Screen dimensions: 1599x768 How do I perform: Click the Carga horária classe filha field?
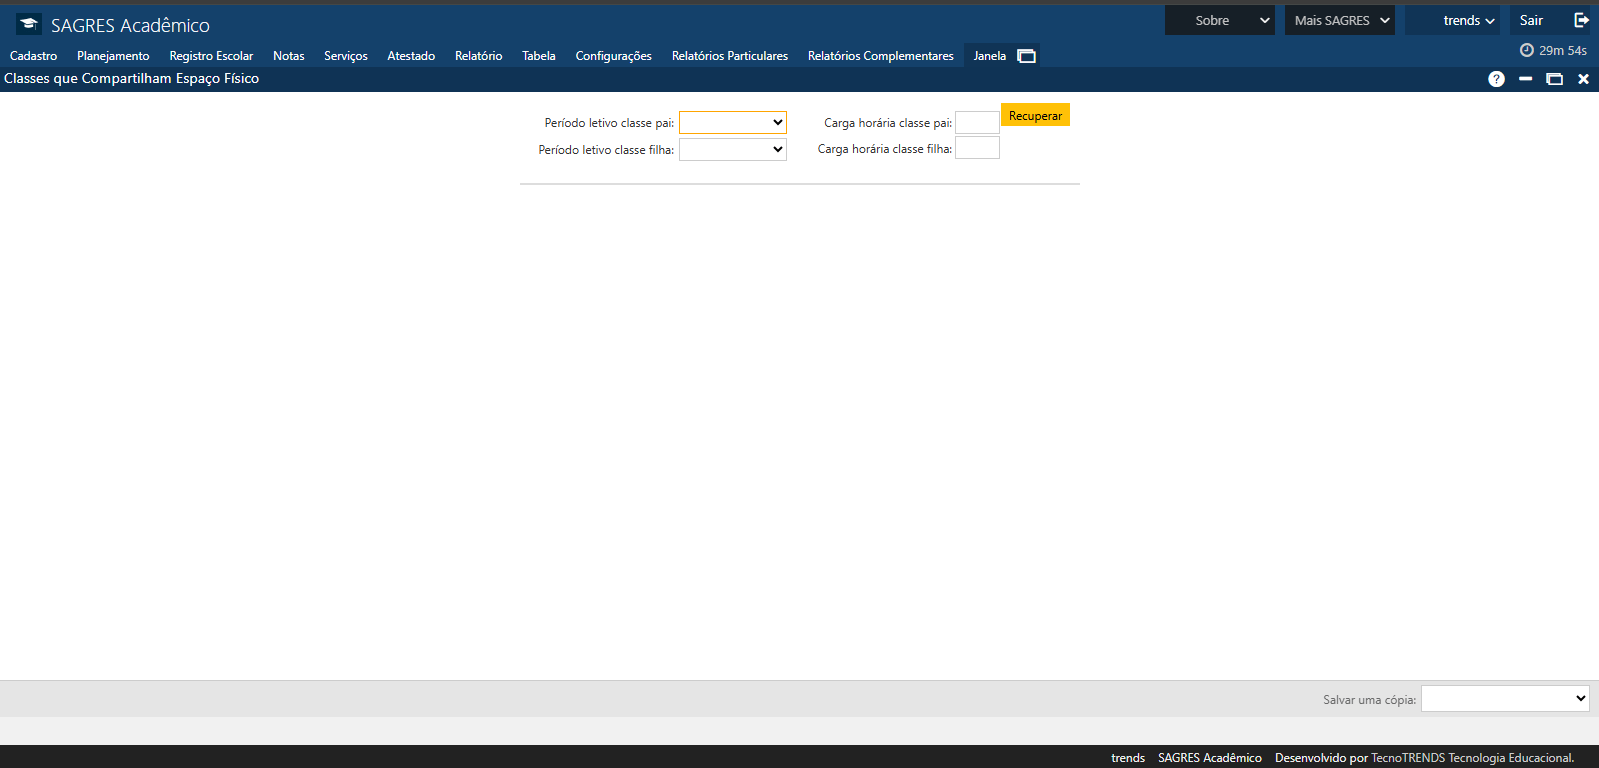(977, 148)
